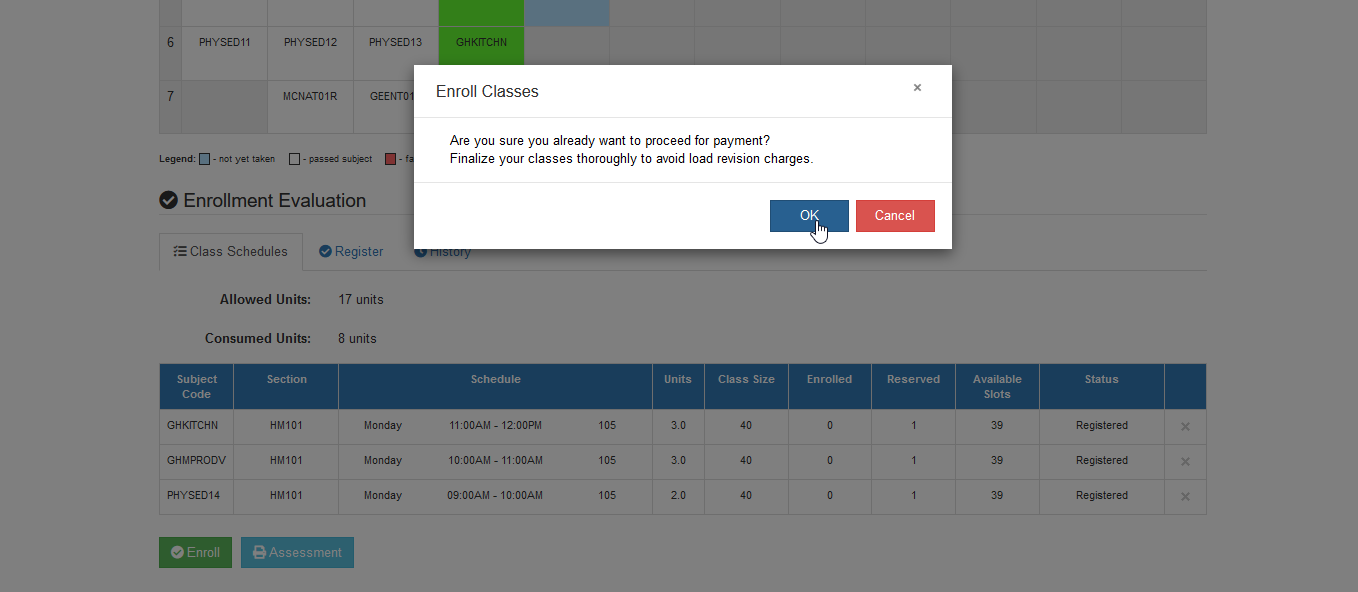Screen dimensions: 1358x592
Task: Switch to the Class Schedules tab
Action: tap(230, 251)
